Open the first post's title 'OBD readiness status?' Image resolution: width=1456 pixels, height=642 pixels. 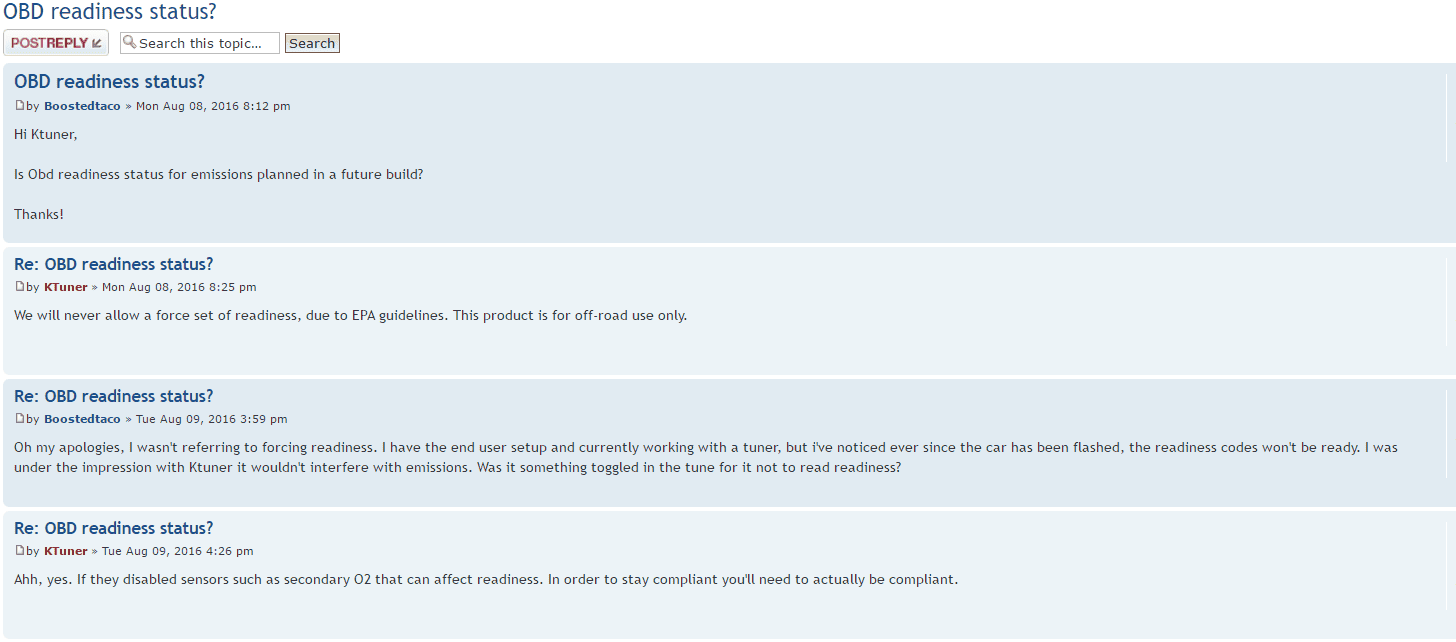point(109,82)
